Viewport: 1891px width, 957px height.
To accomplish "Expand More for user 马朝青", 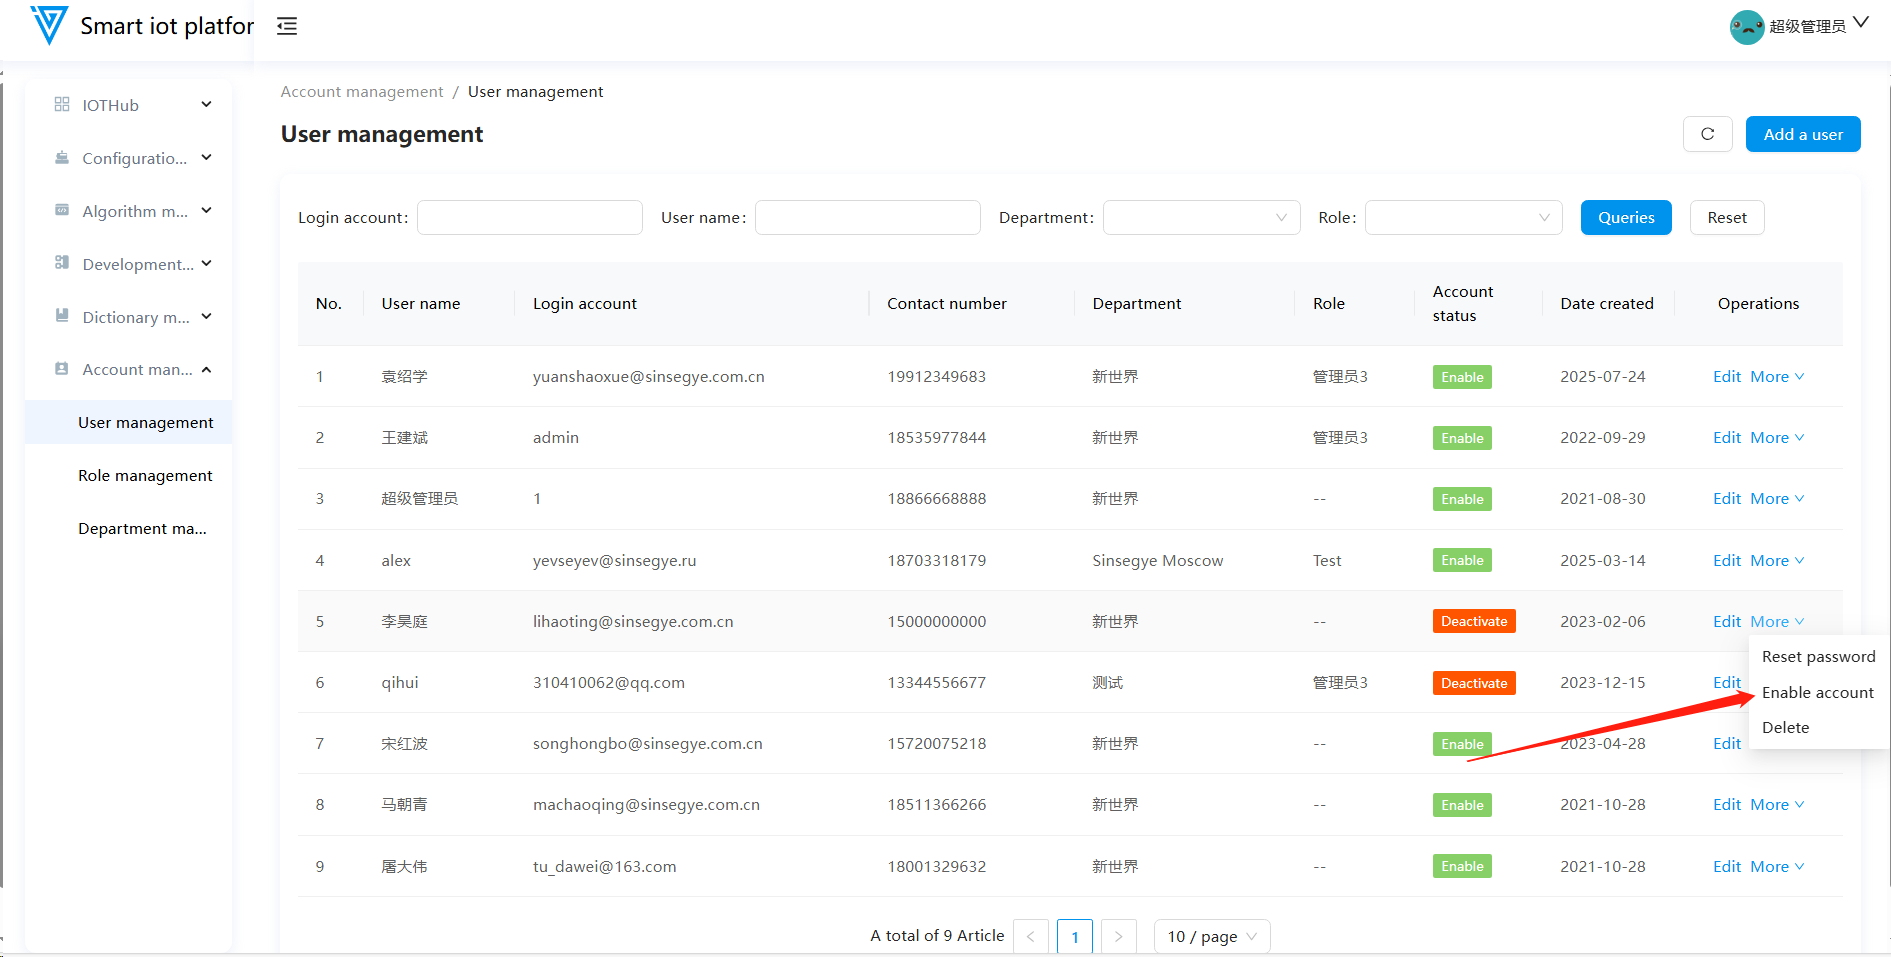I will point(1777,805).
